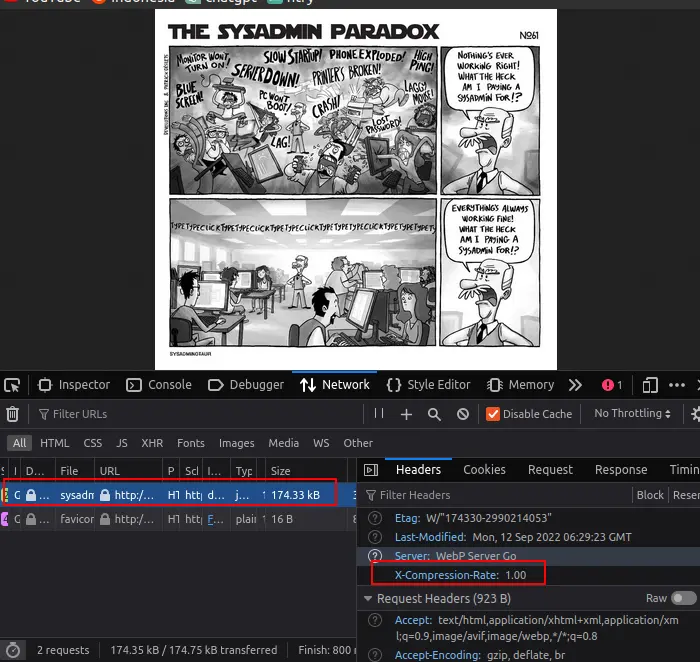This screenshot has height=662, width=700.
Task: Open Accept-Encoding header help icon
Action: click(x=375, y=655)
